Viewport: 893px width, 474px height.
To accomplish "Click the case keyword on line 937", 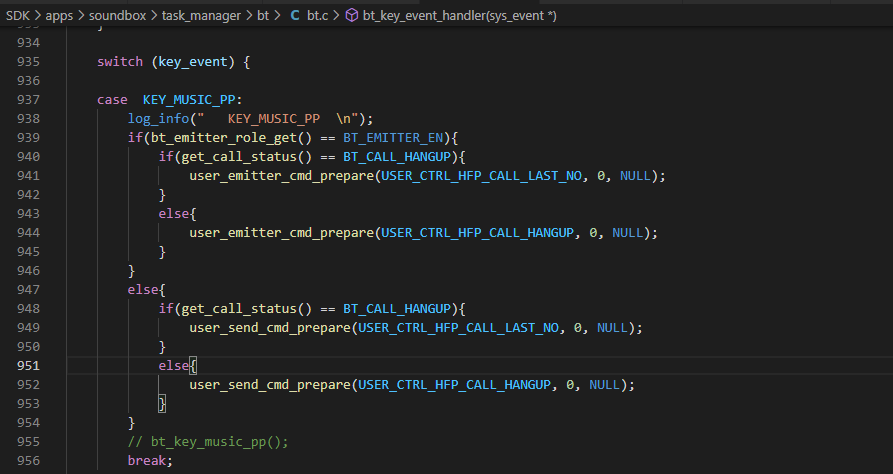I will click(x=112, y=100).
